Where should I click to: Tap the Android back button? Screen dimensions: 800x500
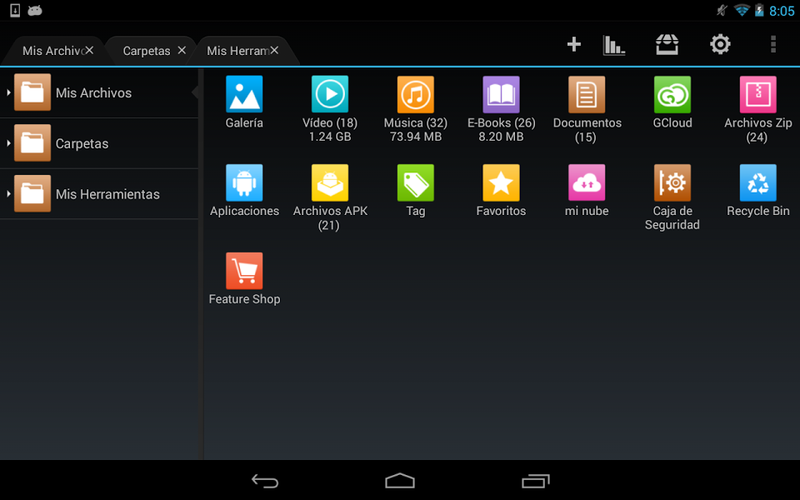(265, 481)
